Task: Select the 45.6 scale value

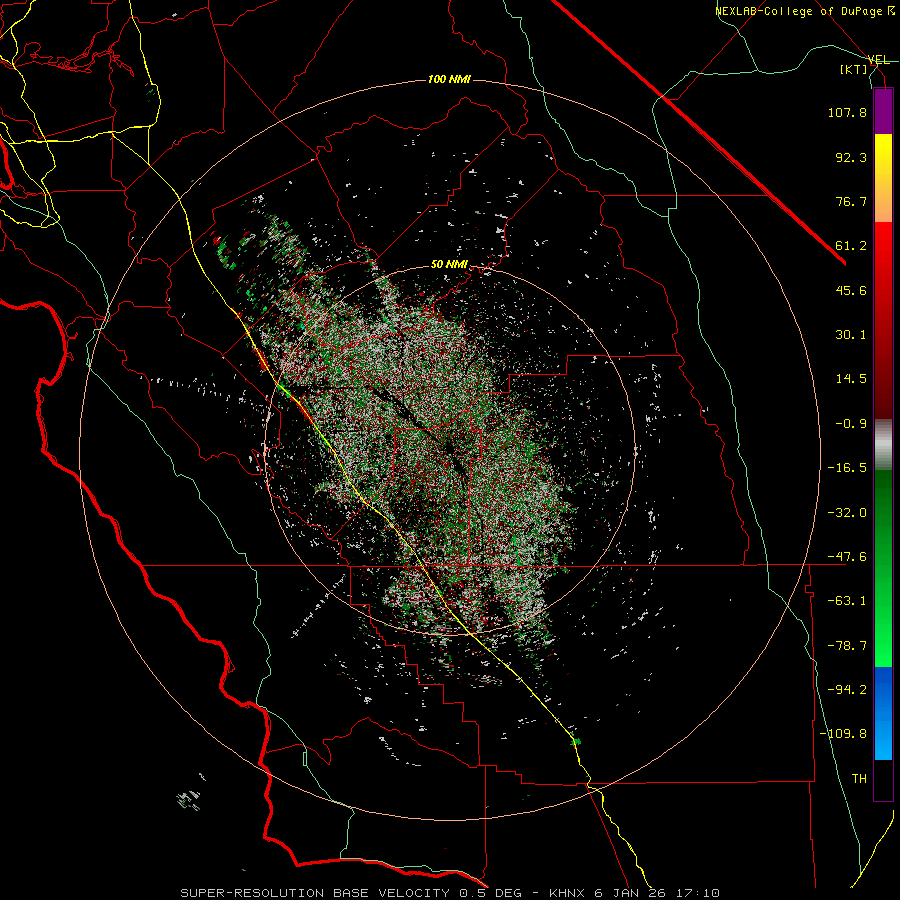Action: click(851, 290)
